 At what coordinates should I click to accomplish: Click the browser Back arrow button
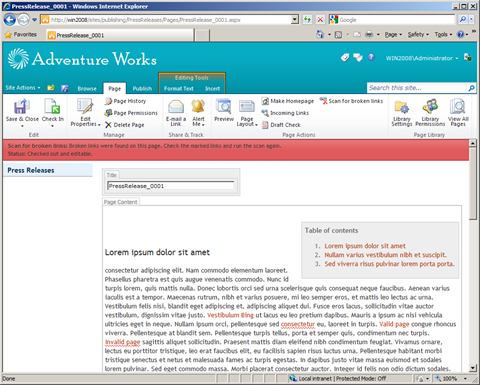[10, 20]
